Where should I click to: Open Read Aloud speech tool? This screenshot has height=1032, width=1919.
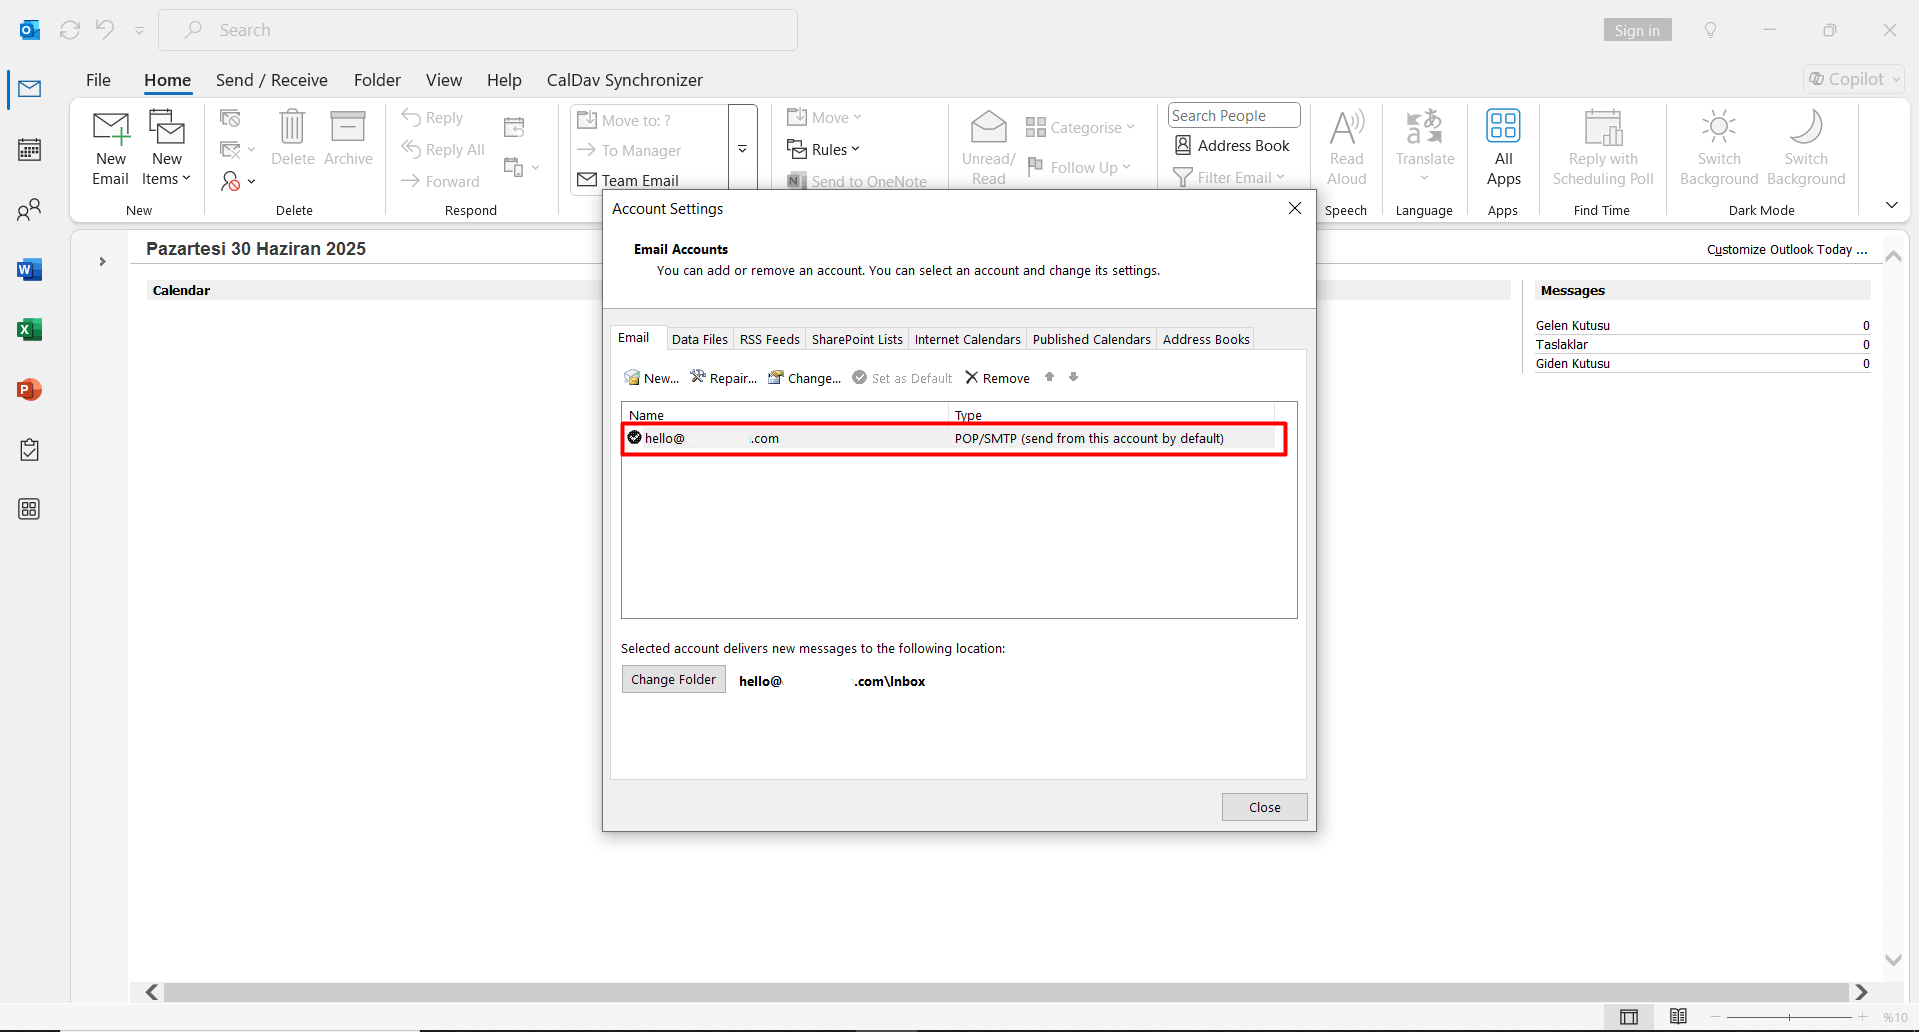tap(1347, 148)
